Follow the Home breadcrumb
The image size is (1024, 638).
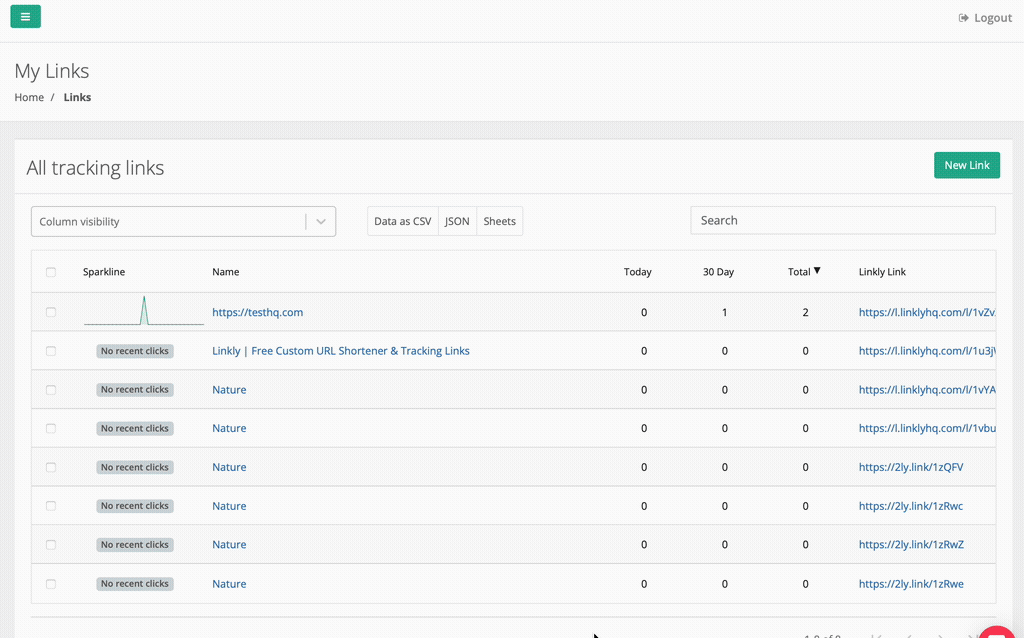pos(29,97)
